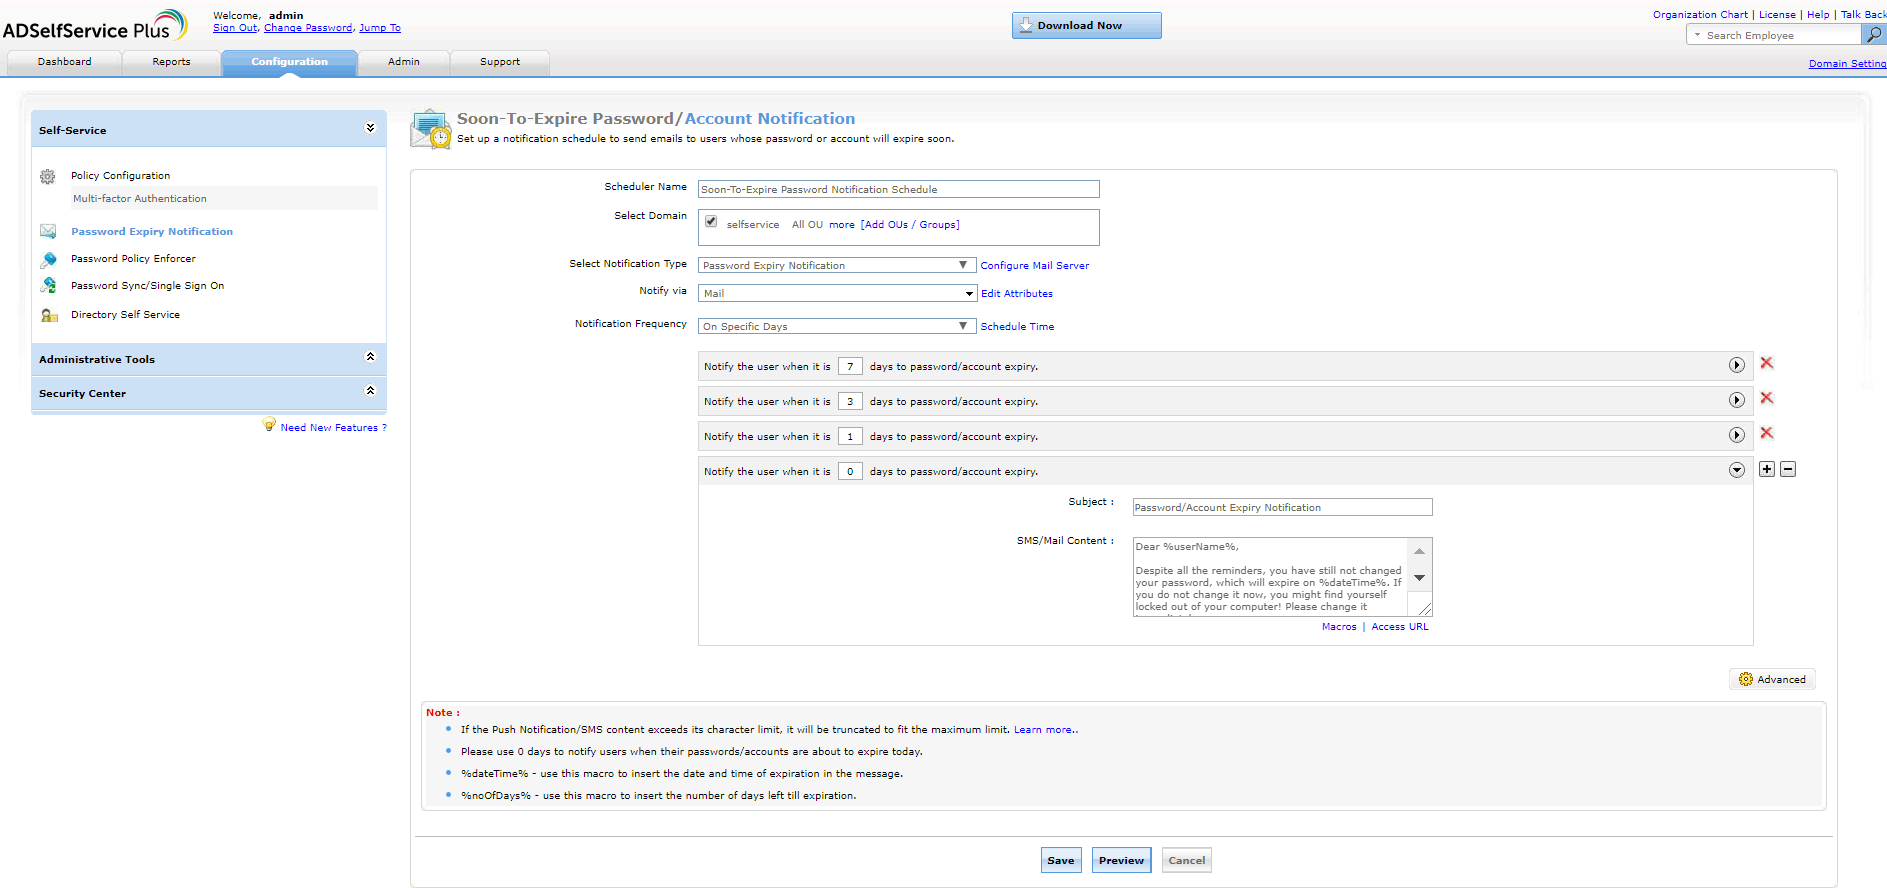The image size is (1887, 888).
Task: Click the Need New Features lightbulb icon
Action: tap(269, 425)
